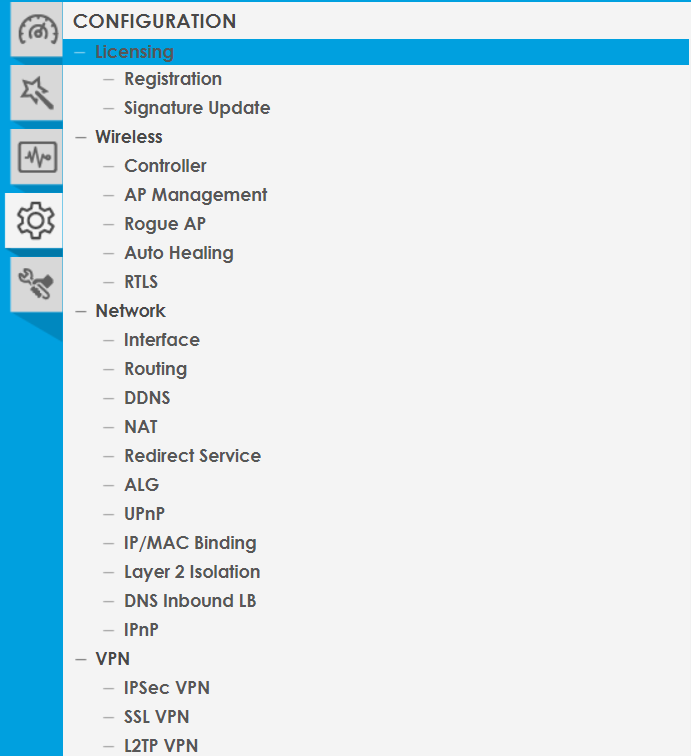Open the Dashboard gauge icon
This screenshot has height=756, width=691.
tap(37, 29)
